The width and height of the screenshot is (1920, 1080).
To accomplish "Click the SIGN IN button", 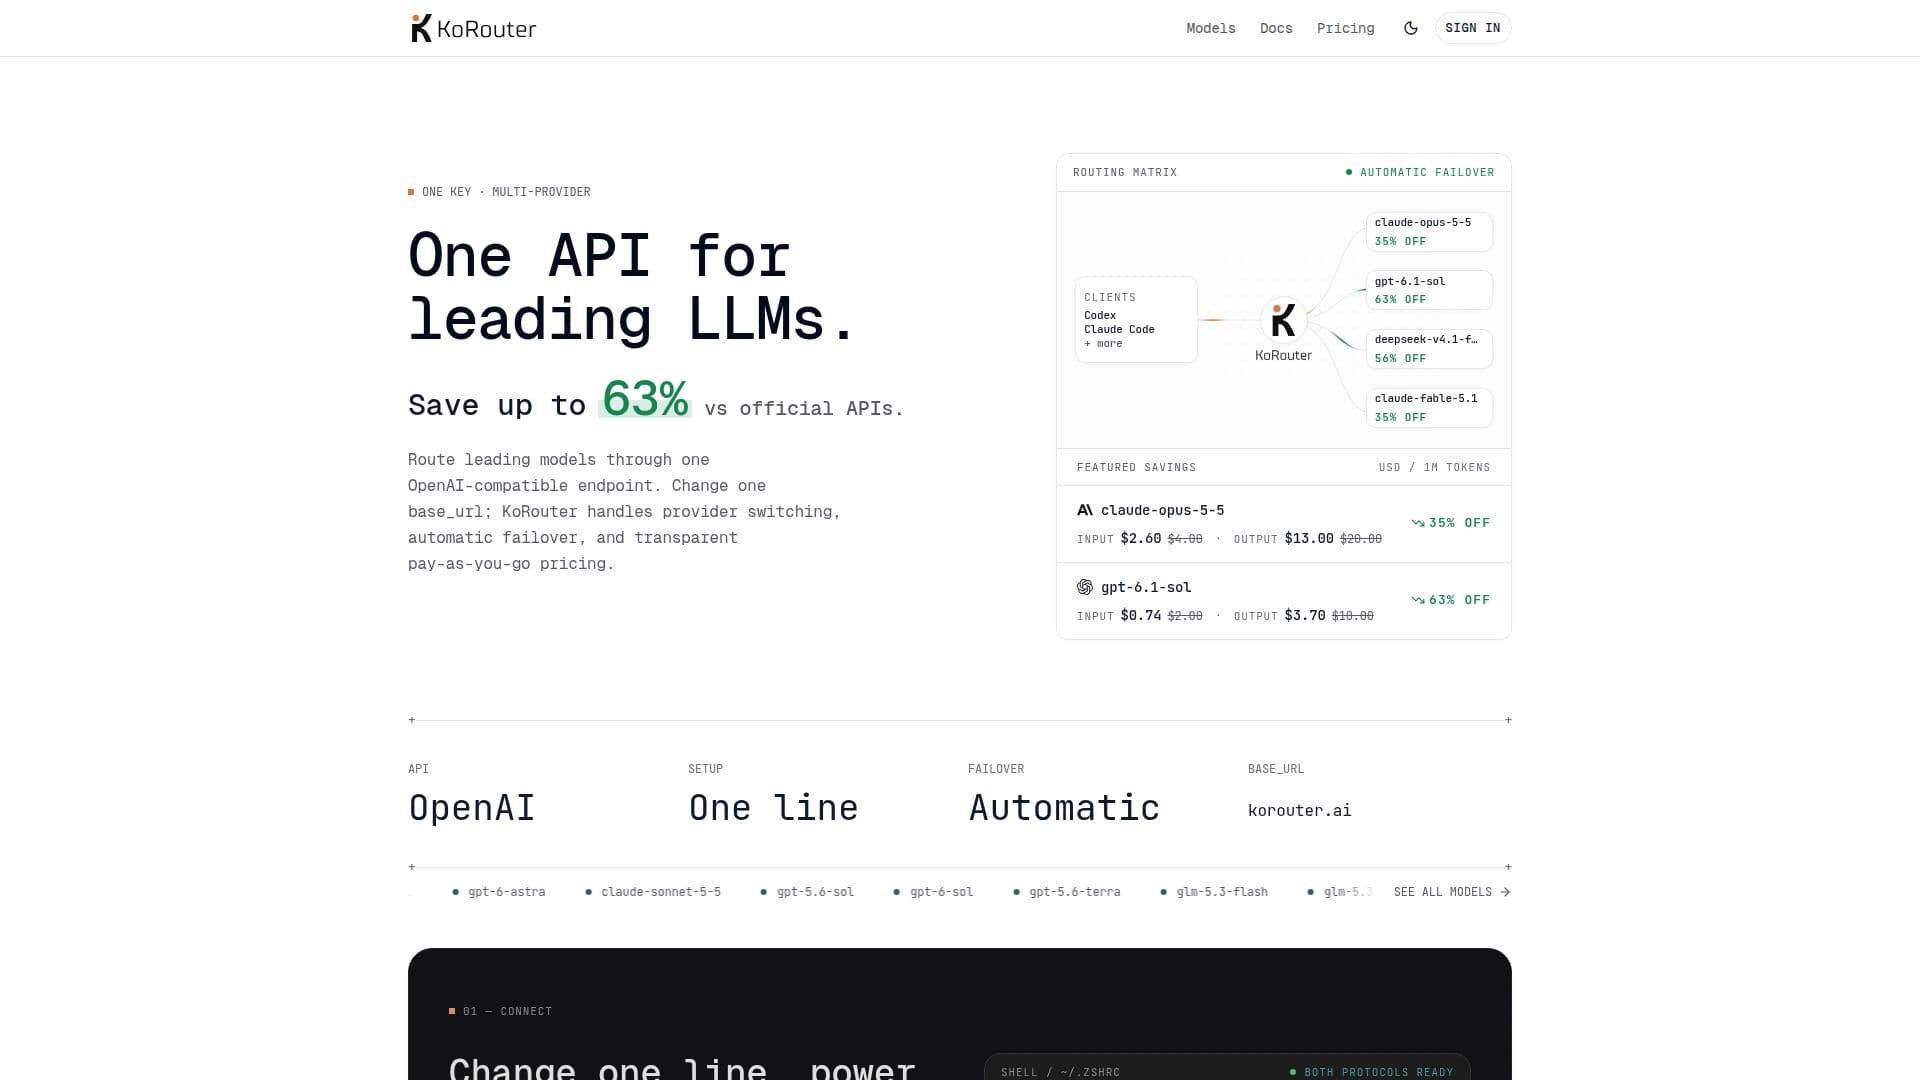I will [x=1472, y=28].
